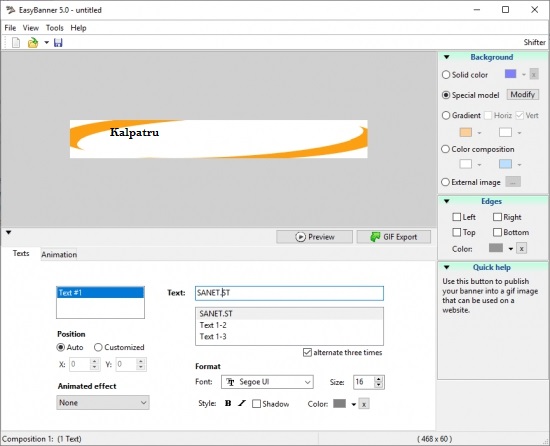
Task: Toggle italic text style
Action: pos(242,403)
